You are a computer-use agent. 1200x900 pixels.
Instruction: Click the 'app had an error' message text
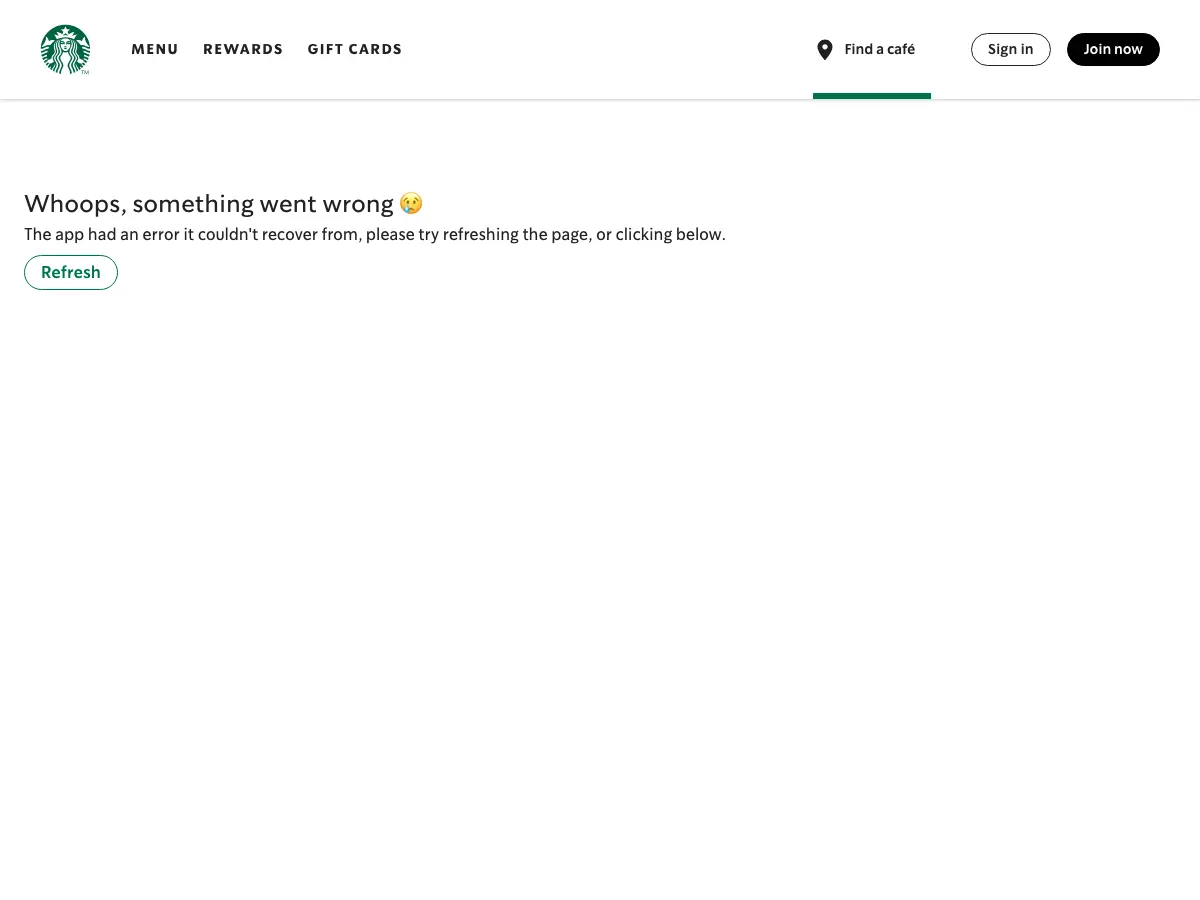pos(375,234)
